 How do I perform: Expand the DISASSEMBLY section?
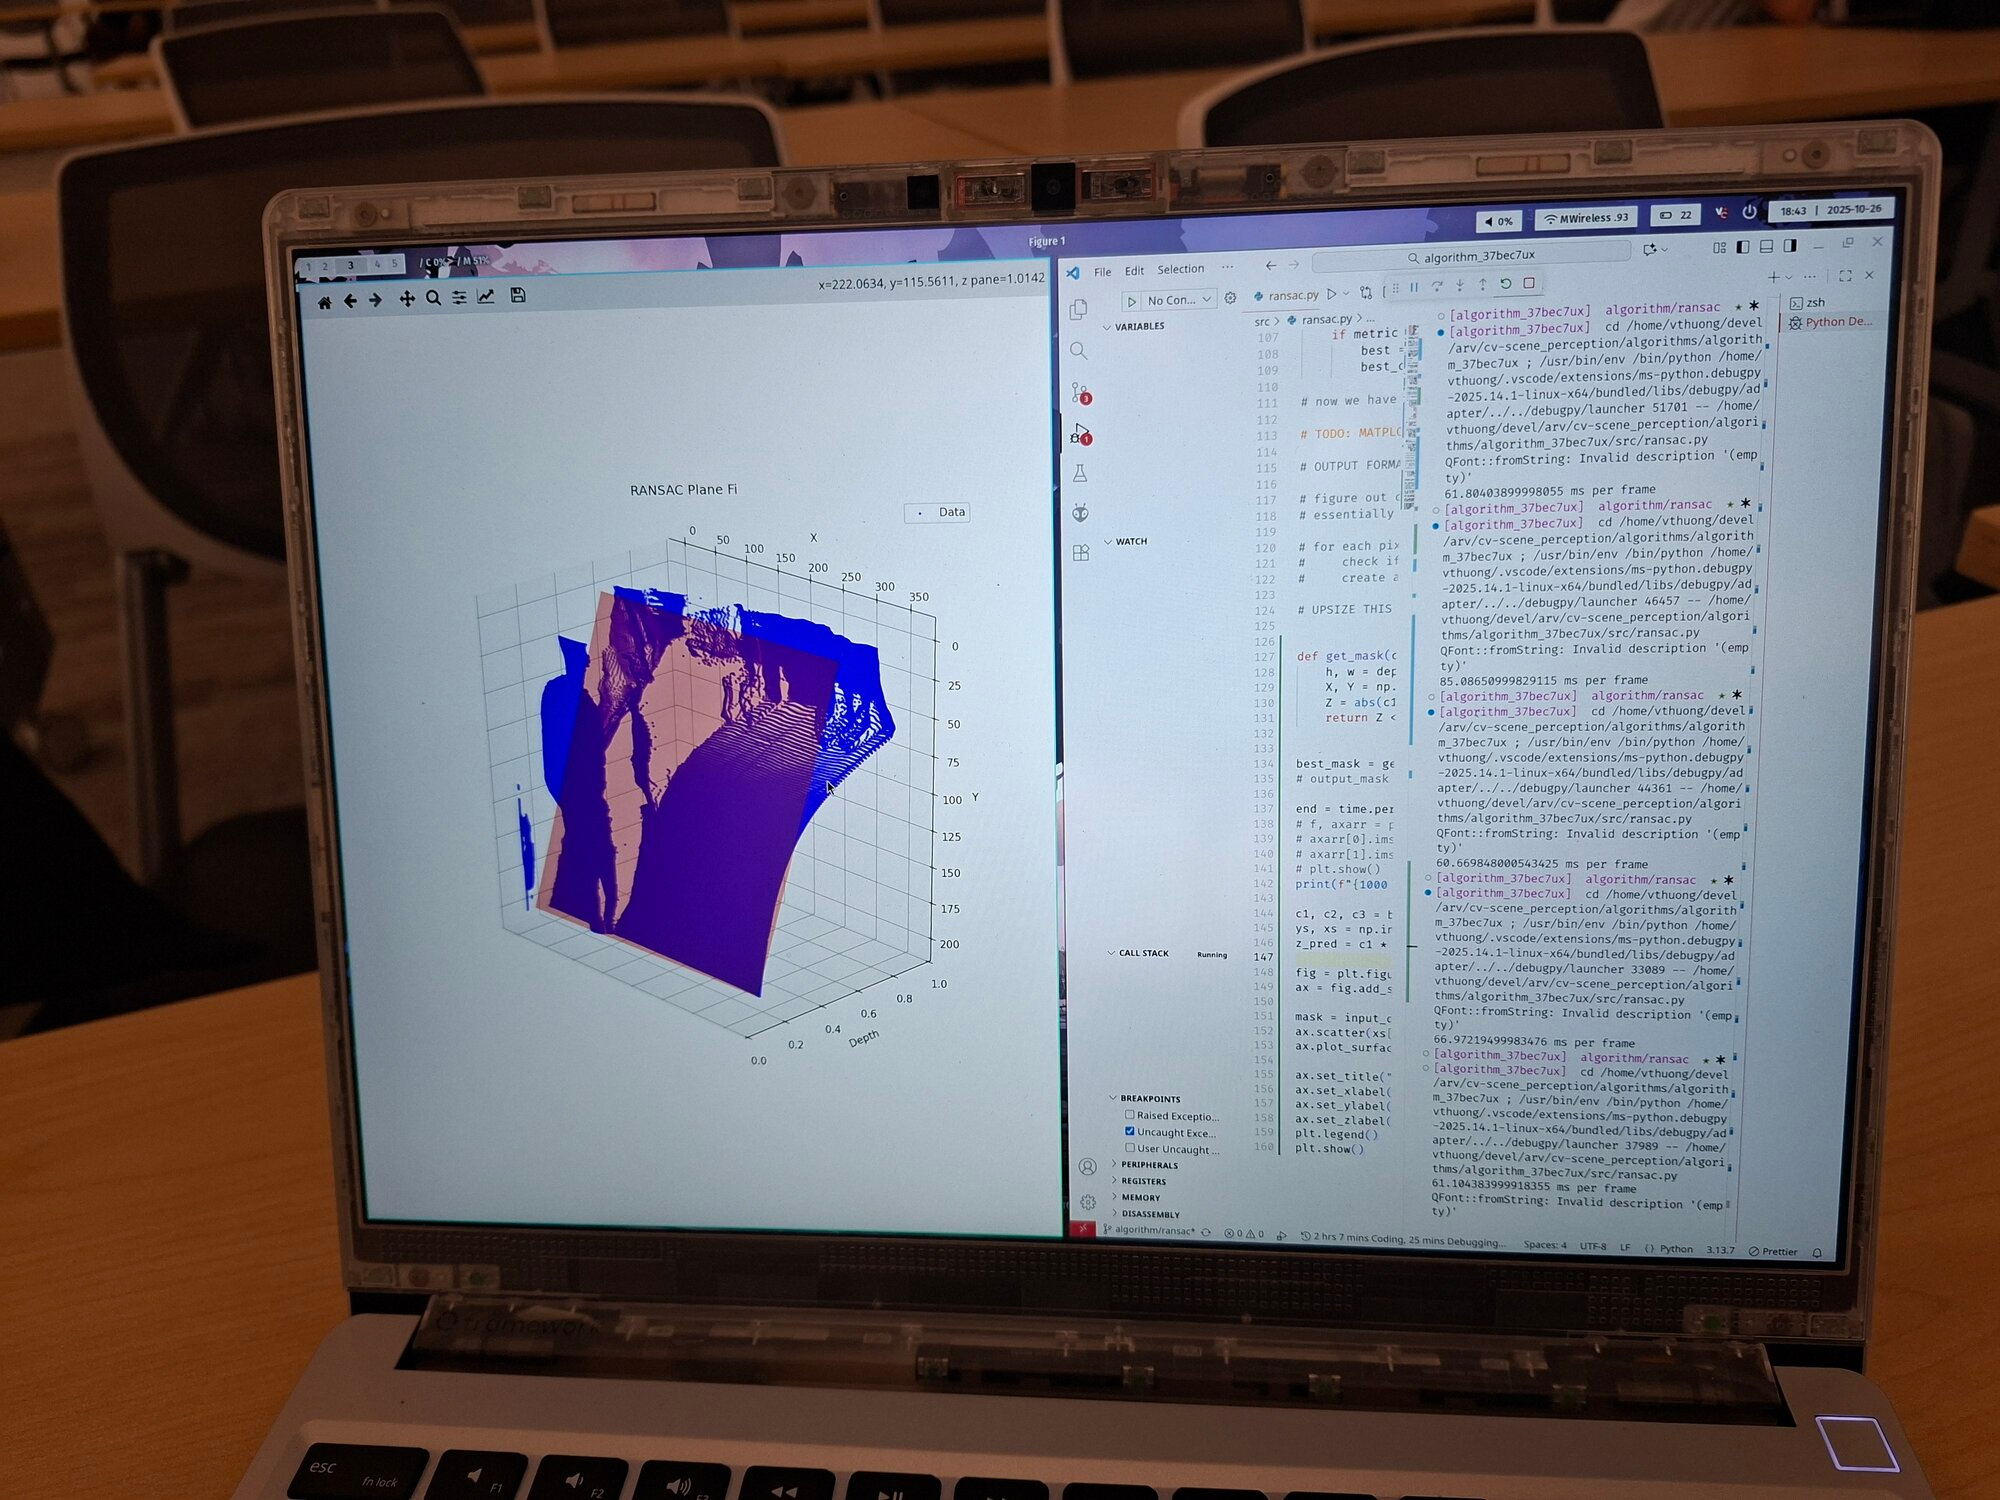pyautogui.click(x=1146, y=1214)
